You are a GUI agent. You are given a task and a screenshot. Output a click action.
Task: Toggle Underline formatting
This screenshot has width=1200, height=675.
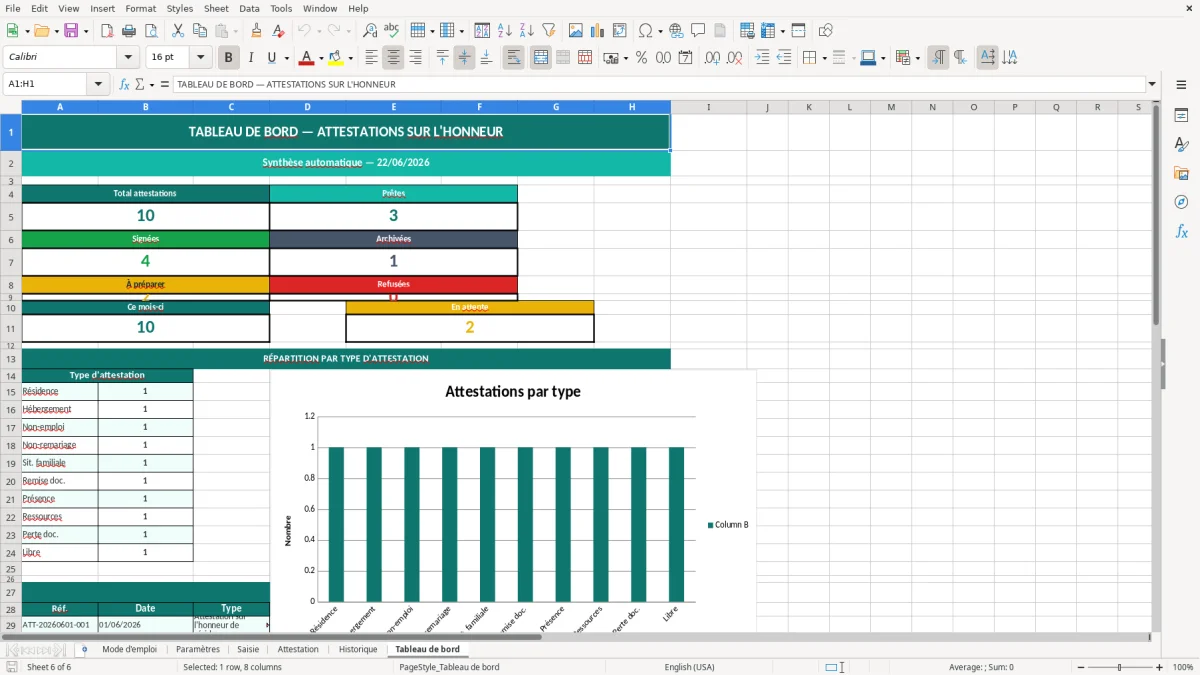[x=272, y=58]
